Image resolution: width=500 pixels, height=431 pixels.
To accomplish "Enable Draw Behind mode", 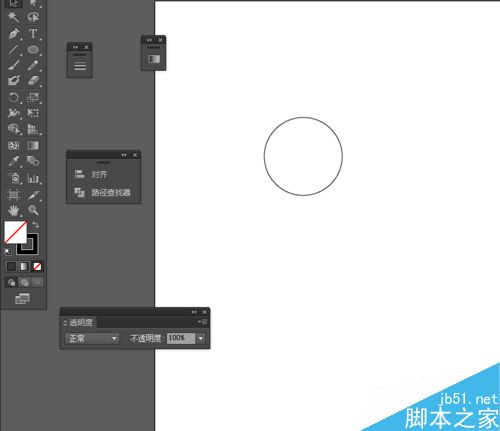I will coord(24,283).
